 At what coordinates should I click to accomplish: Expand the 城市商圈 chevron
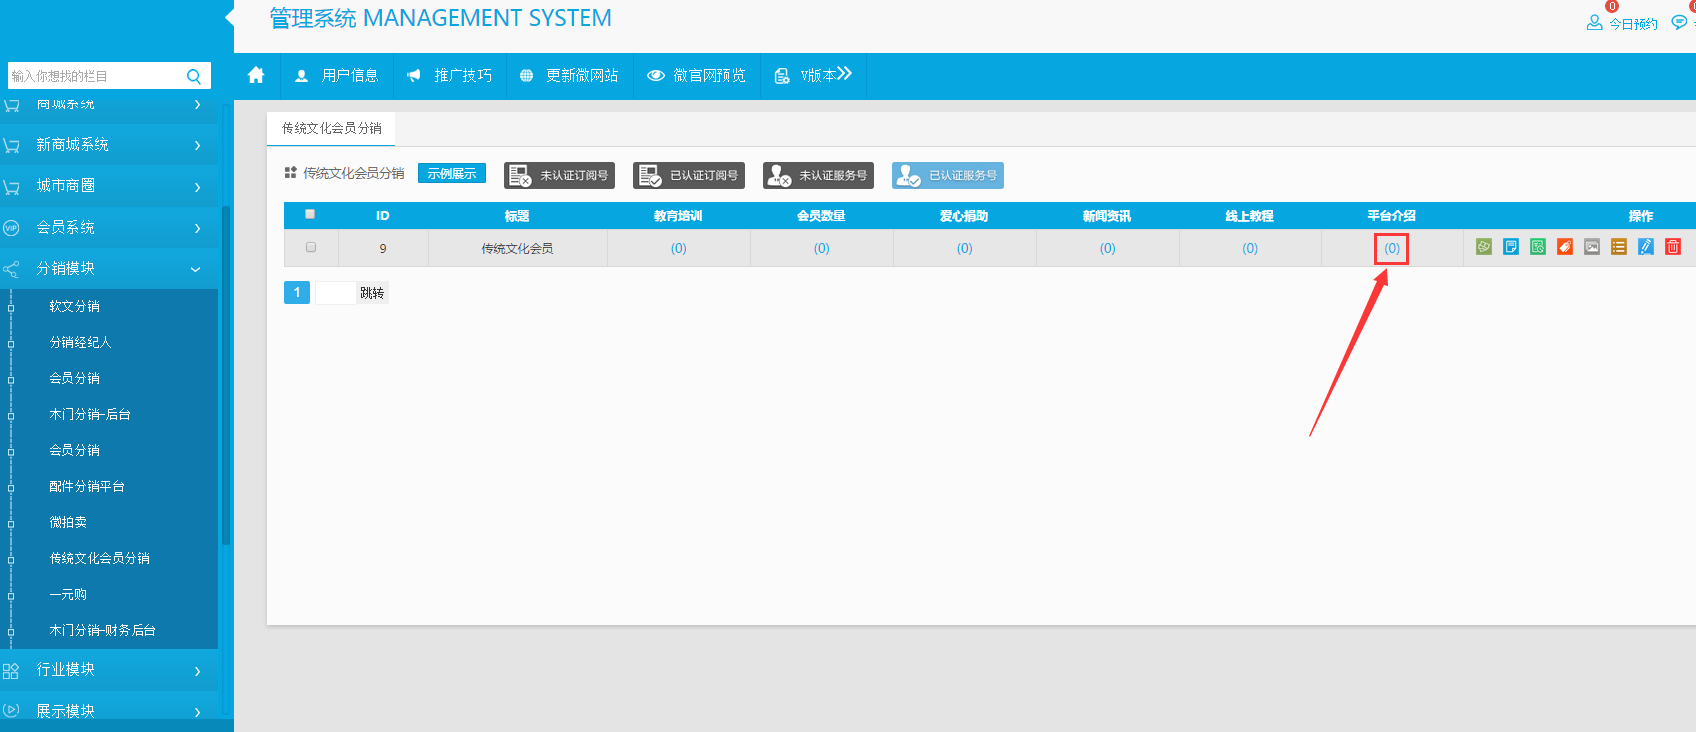tap(197, 187)
